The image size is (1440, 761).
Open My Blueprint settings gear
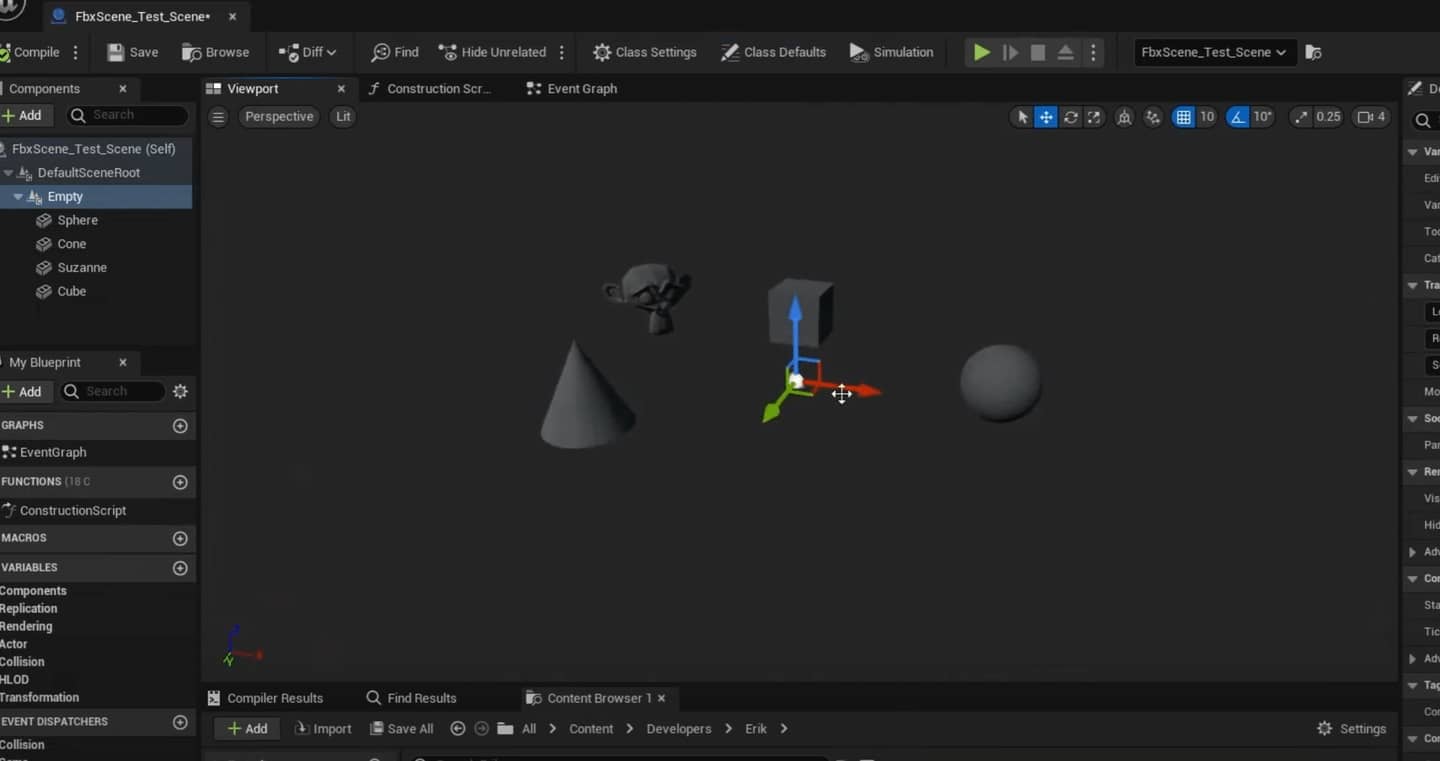tap(180, 392)
